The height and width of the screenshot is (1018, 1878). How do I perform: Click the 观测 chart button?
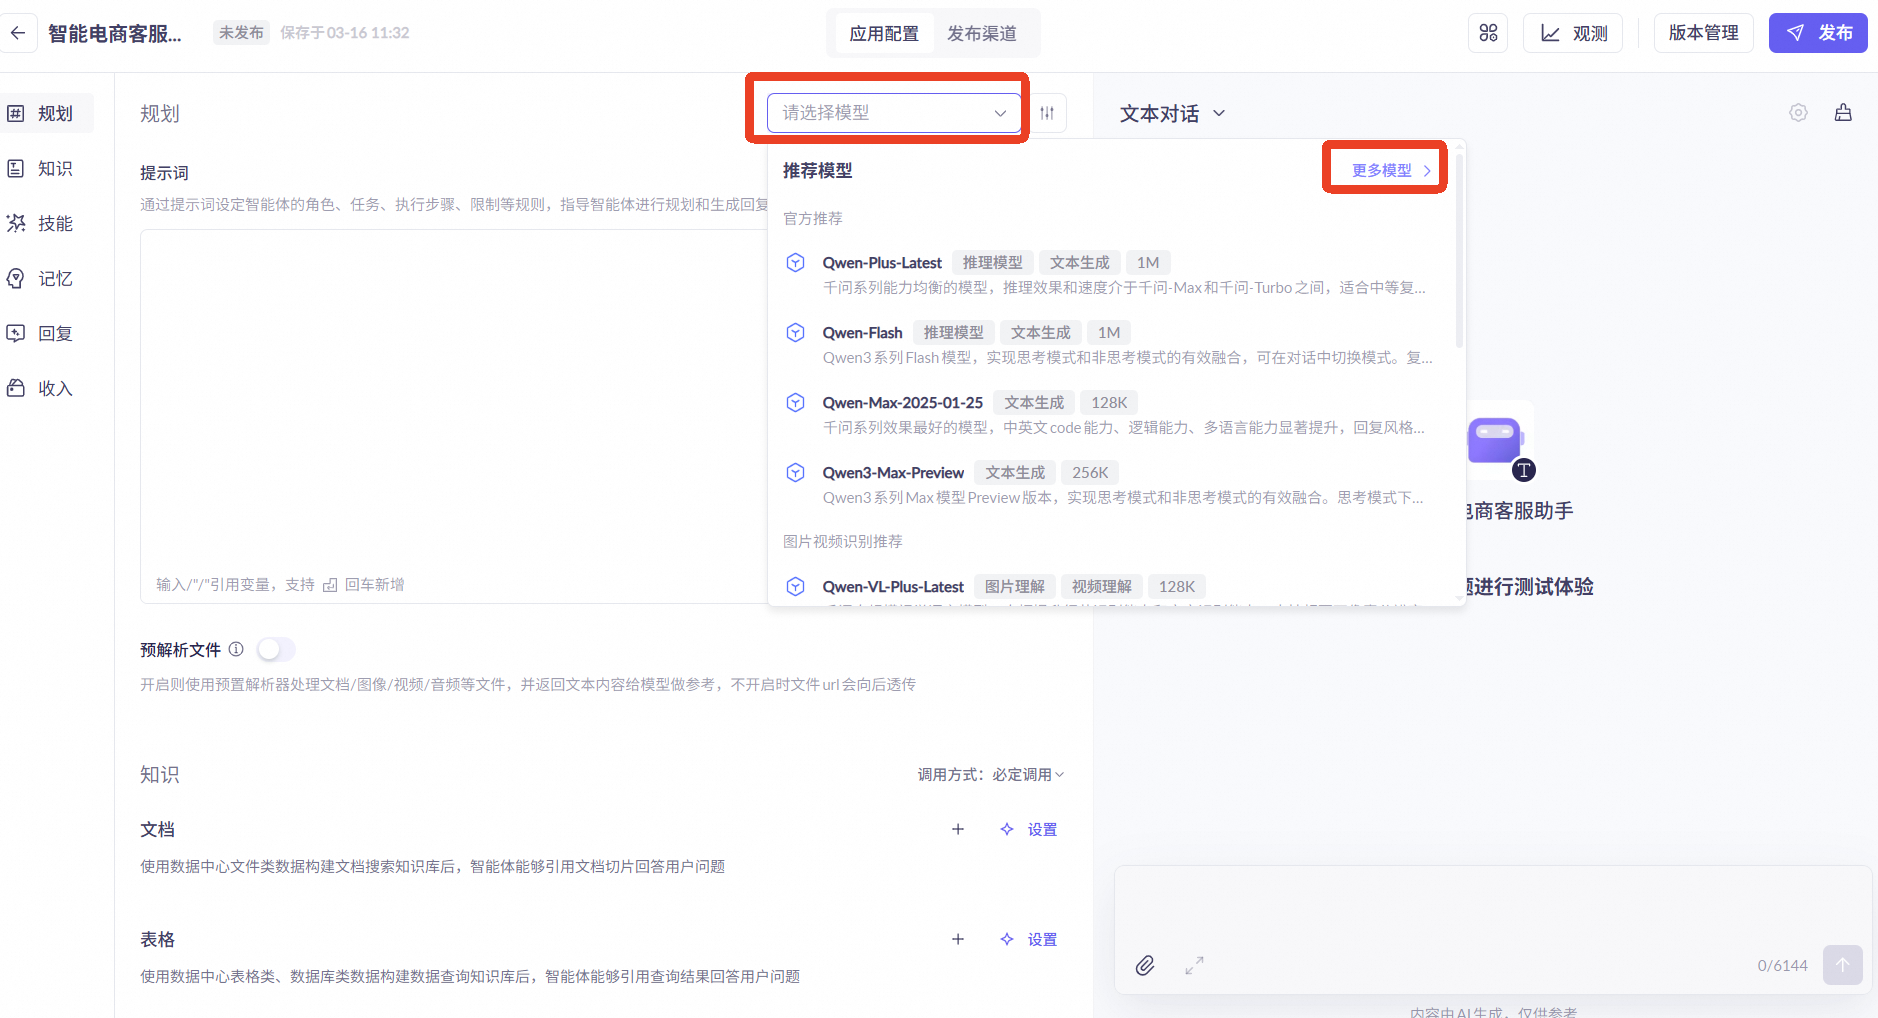click(1573, 33)
